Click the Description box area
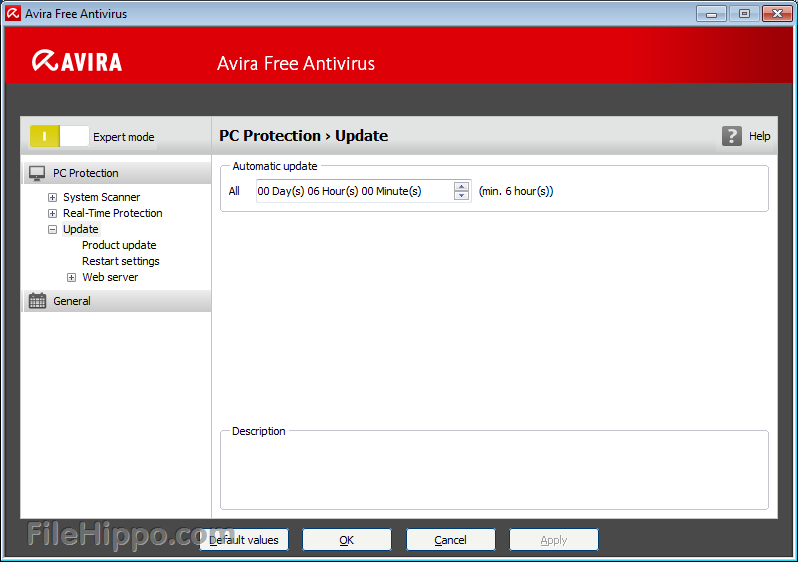The image size is (798, 562). (494, 471)
